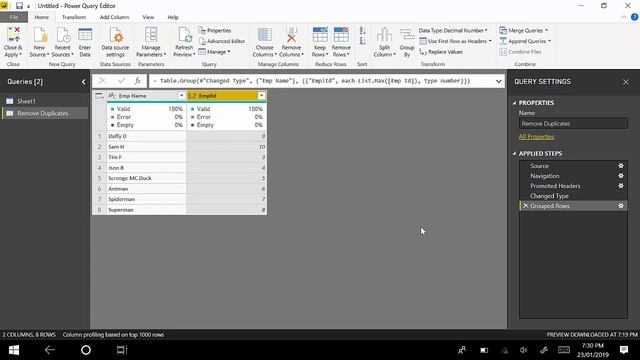Click the taskbar back arrow
This screenshot has height=360, width=640.
point(50,350)
